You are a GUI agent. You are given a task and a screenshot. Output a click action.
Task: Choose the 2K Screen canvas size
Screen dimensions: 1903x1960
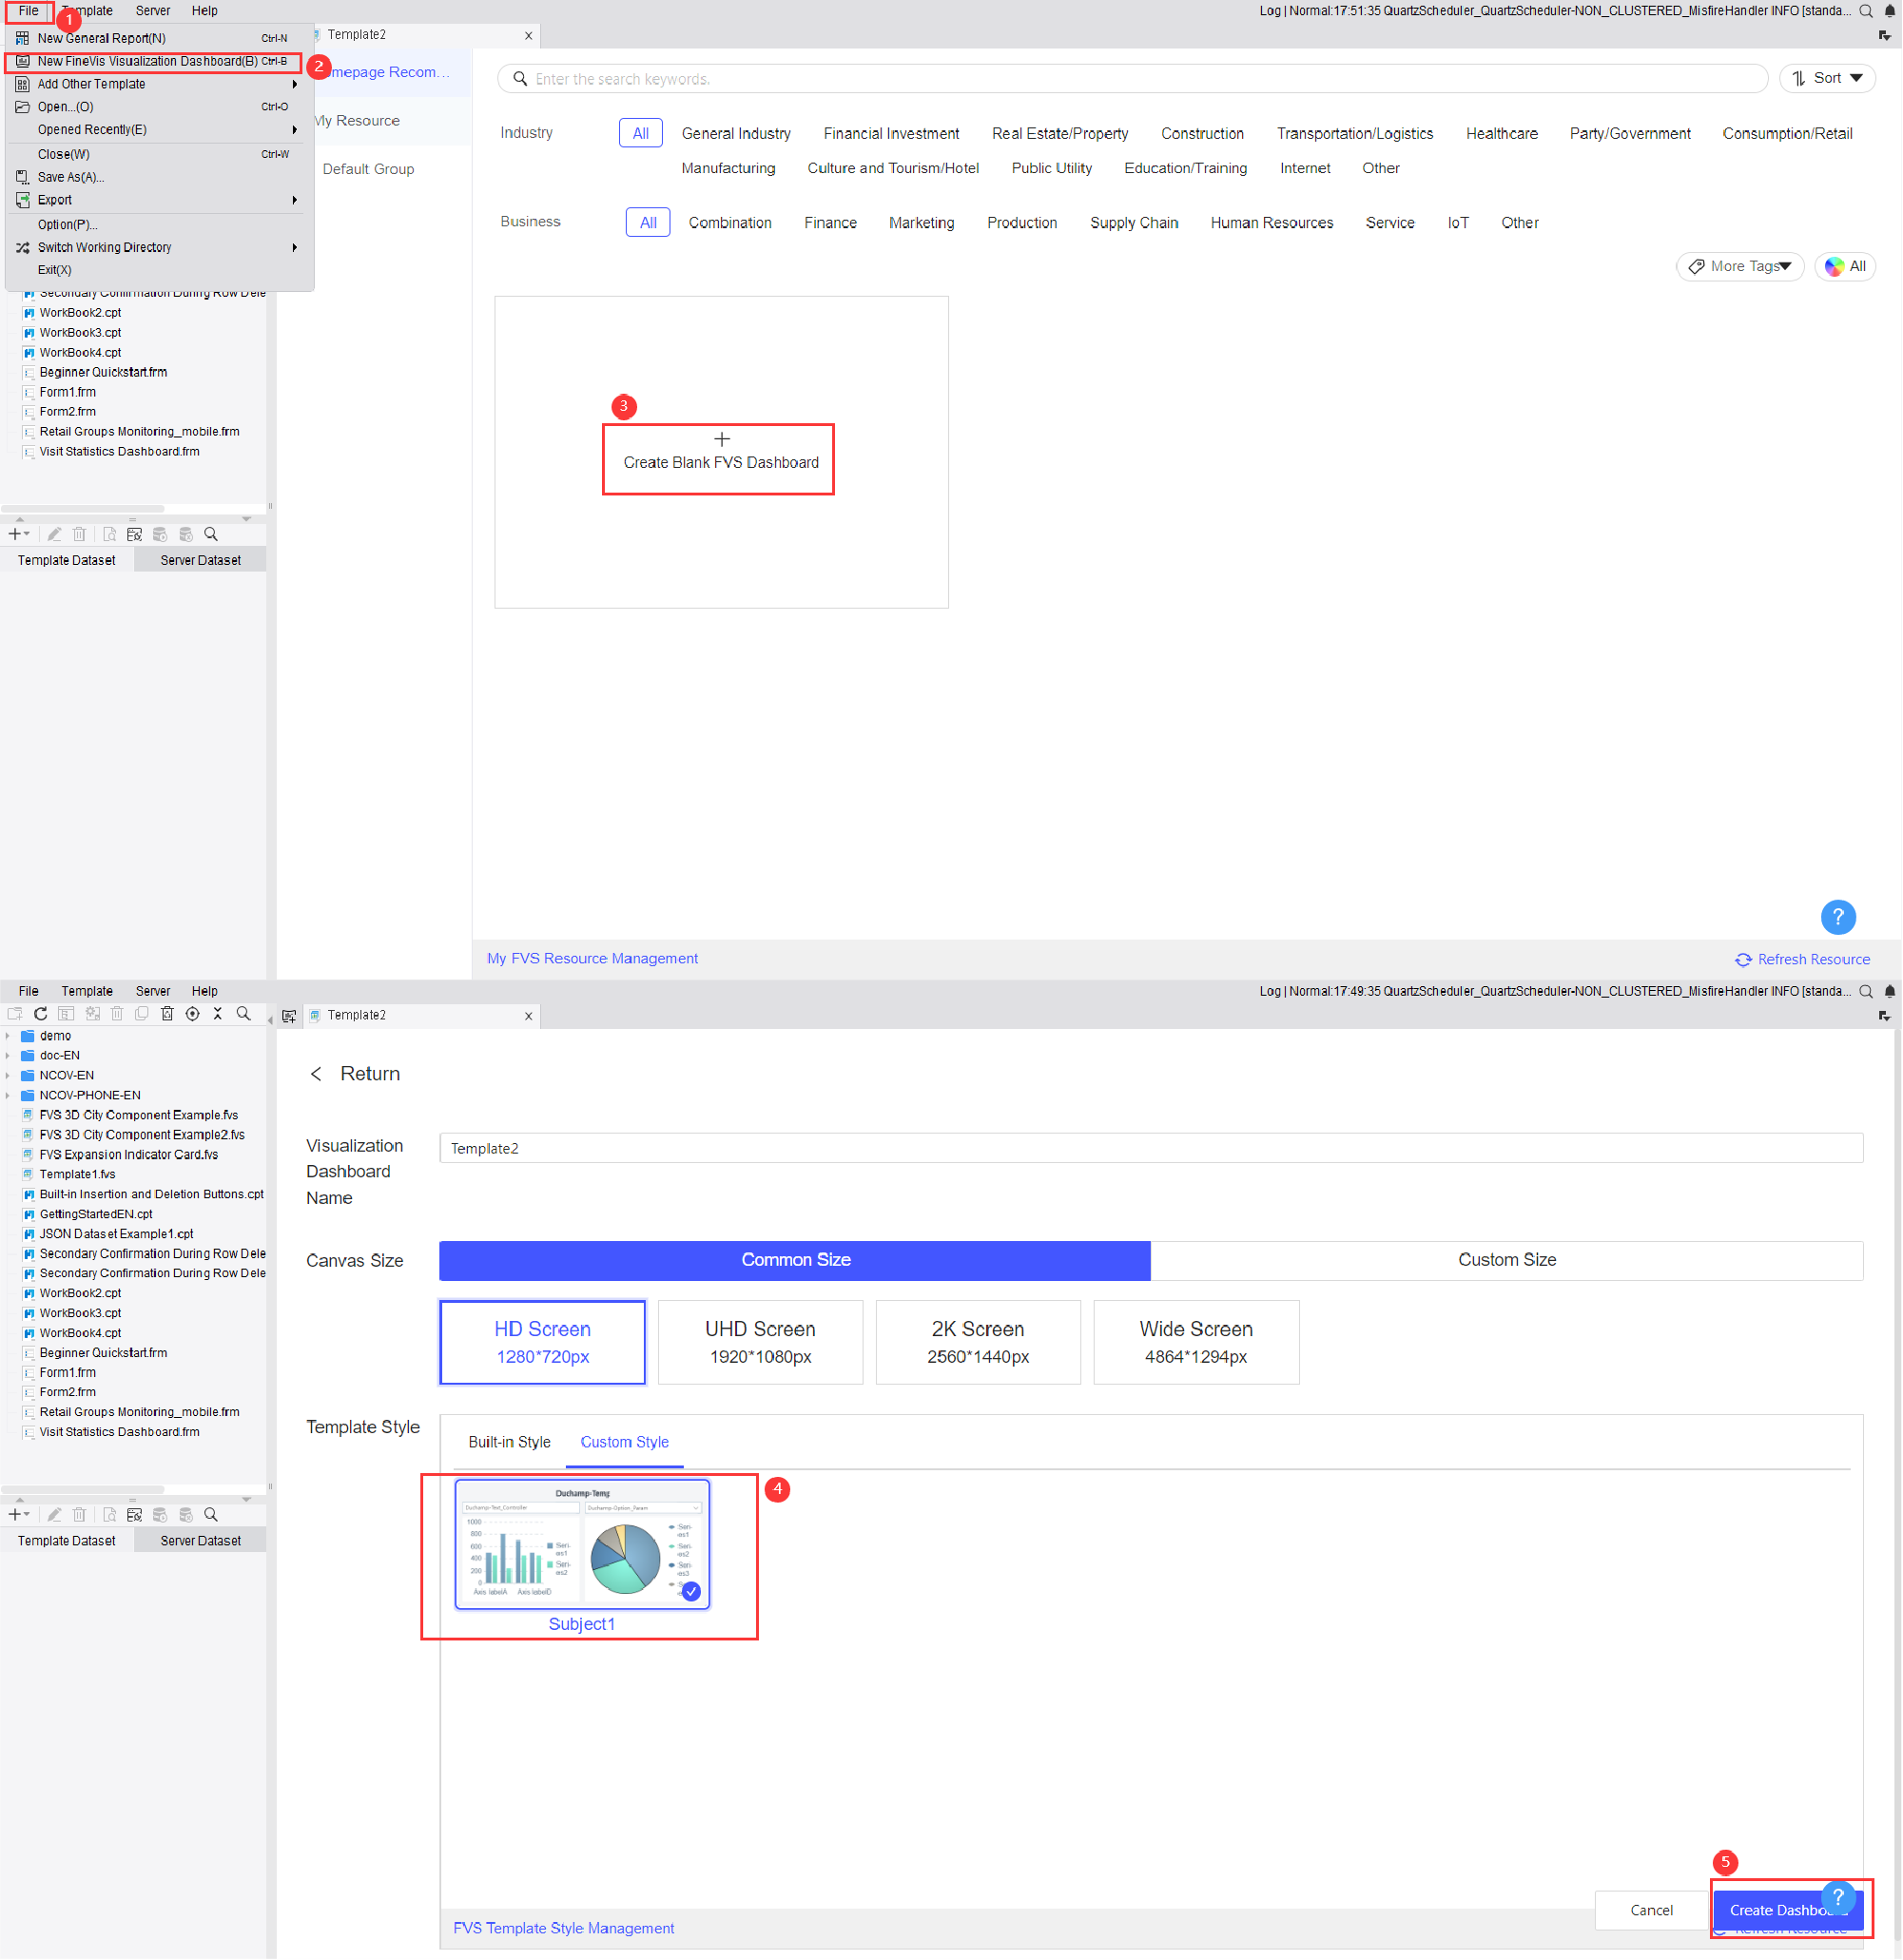[977, 1341]
